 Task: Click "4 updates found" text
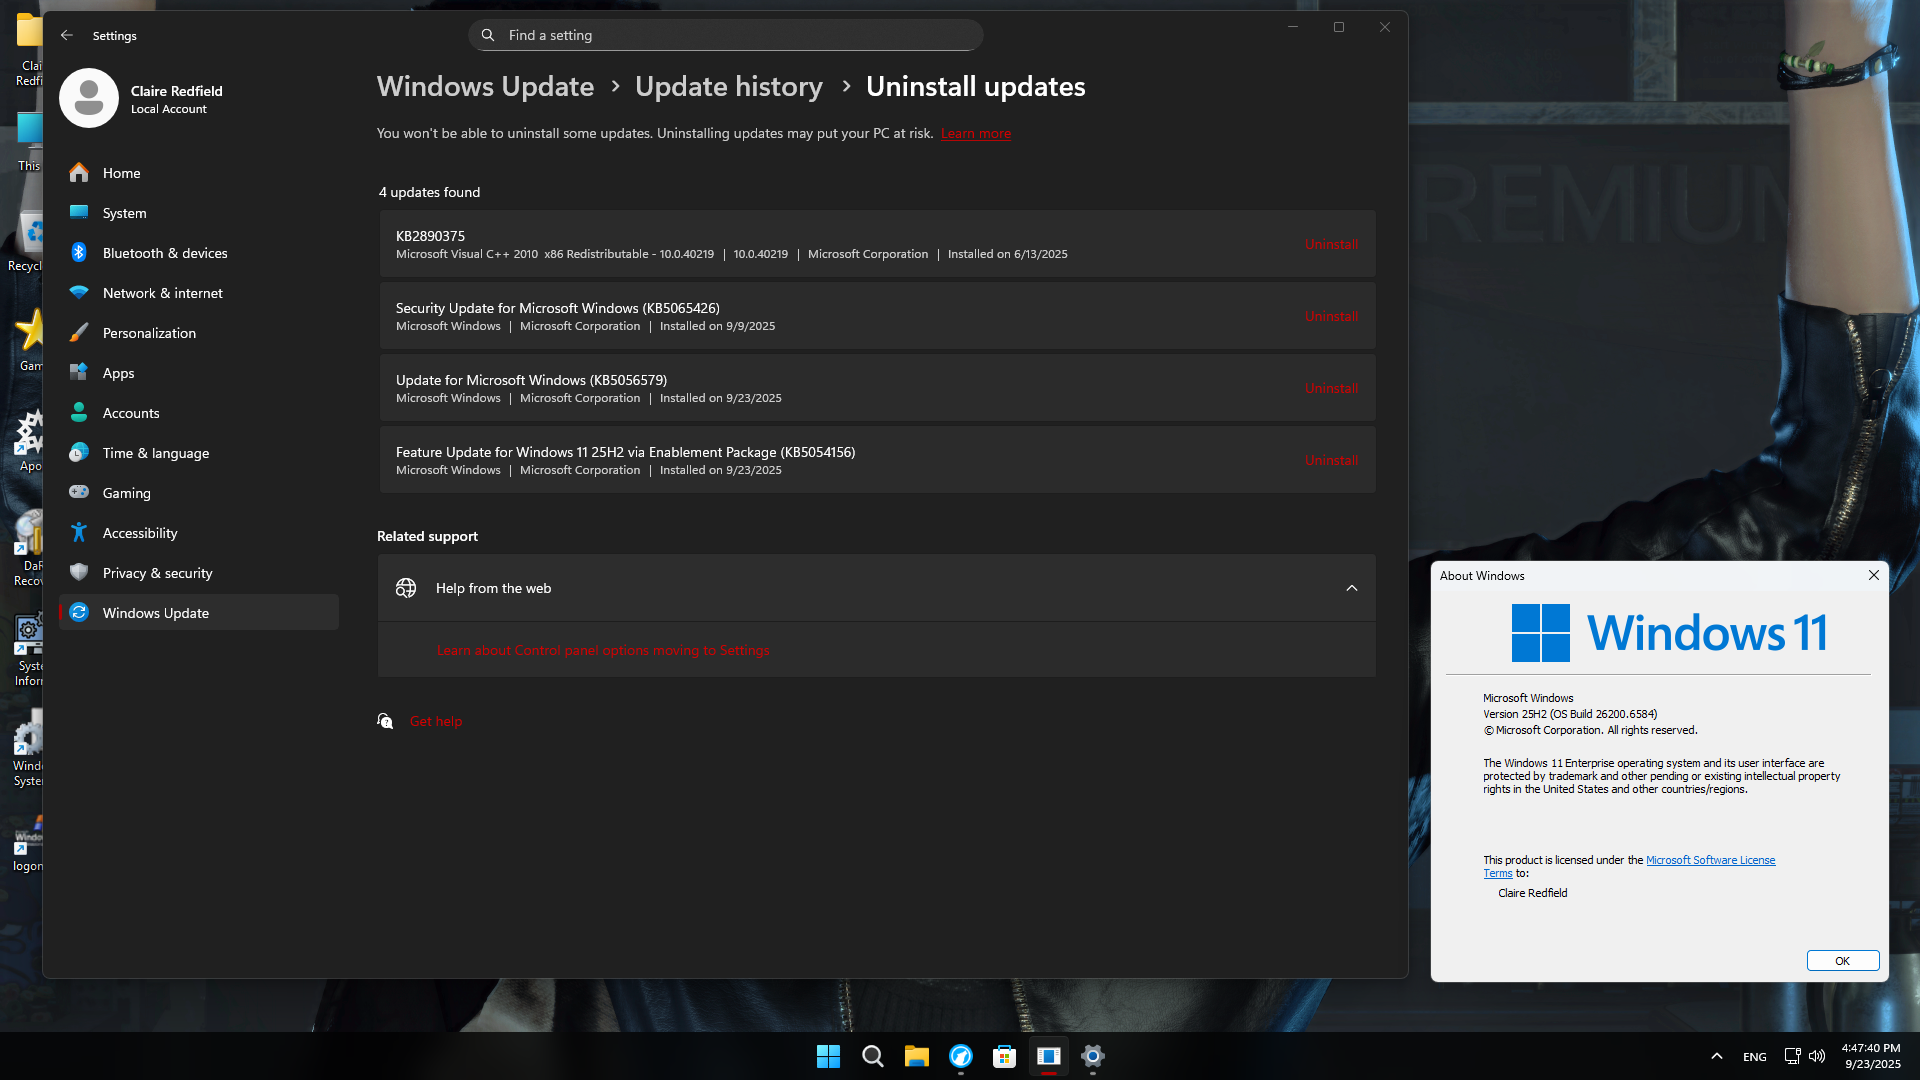point(429,192)
